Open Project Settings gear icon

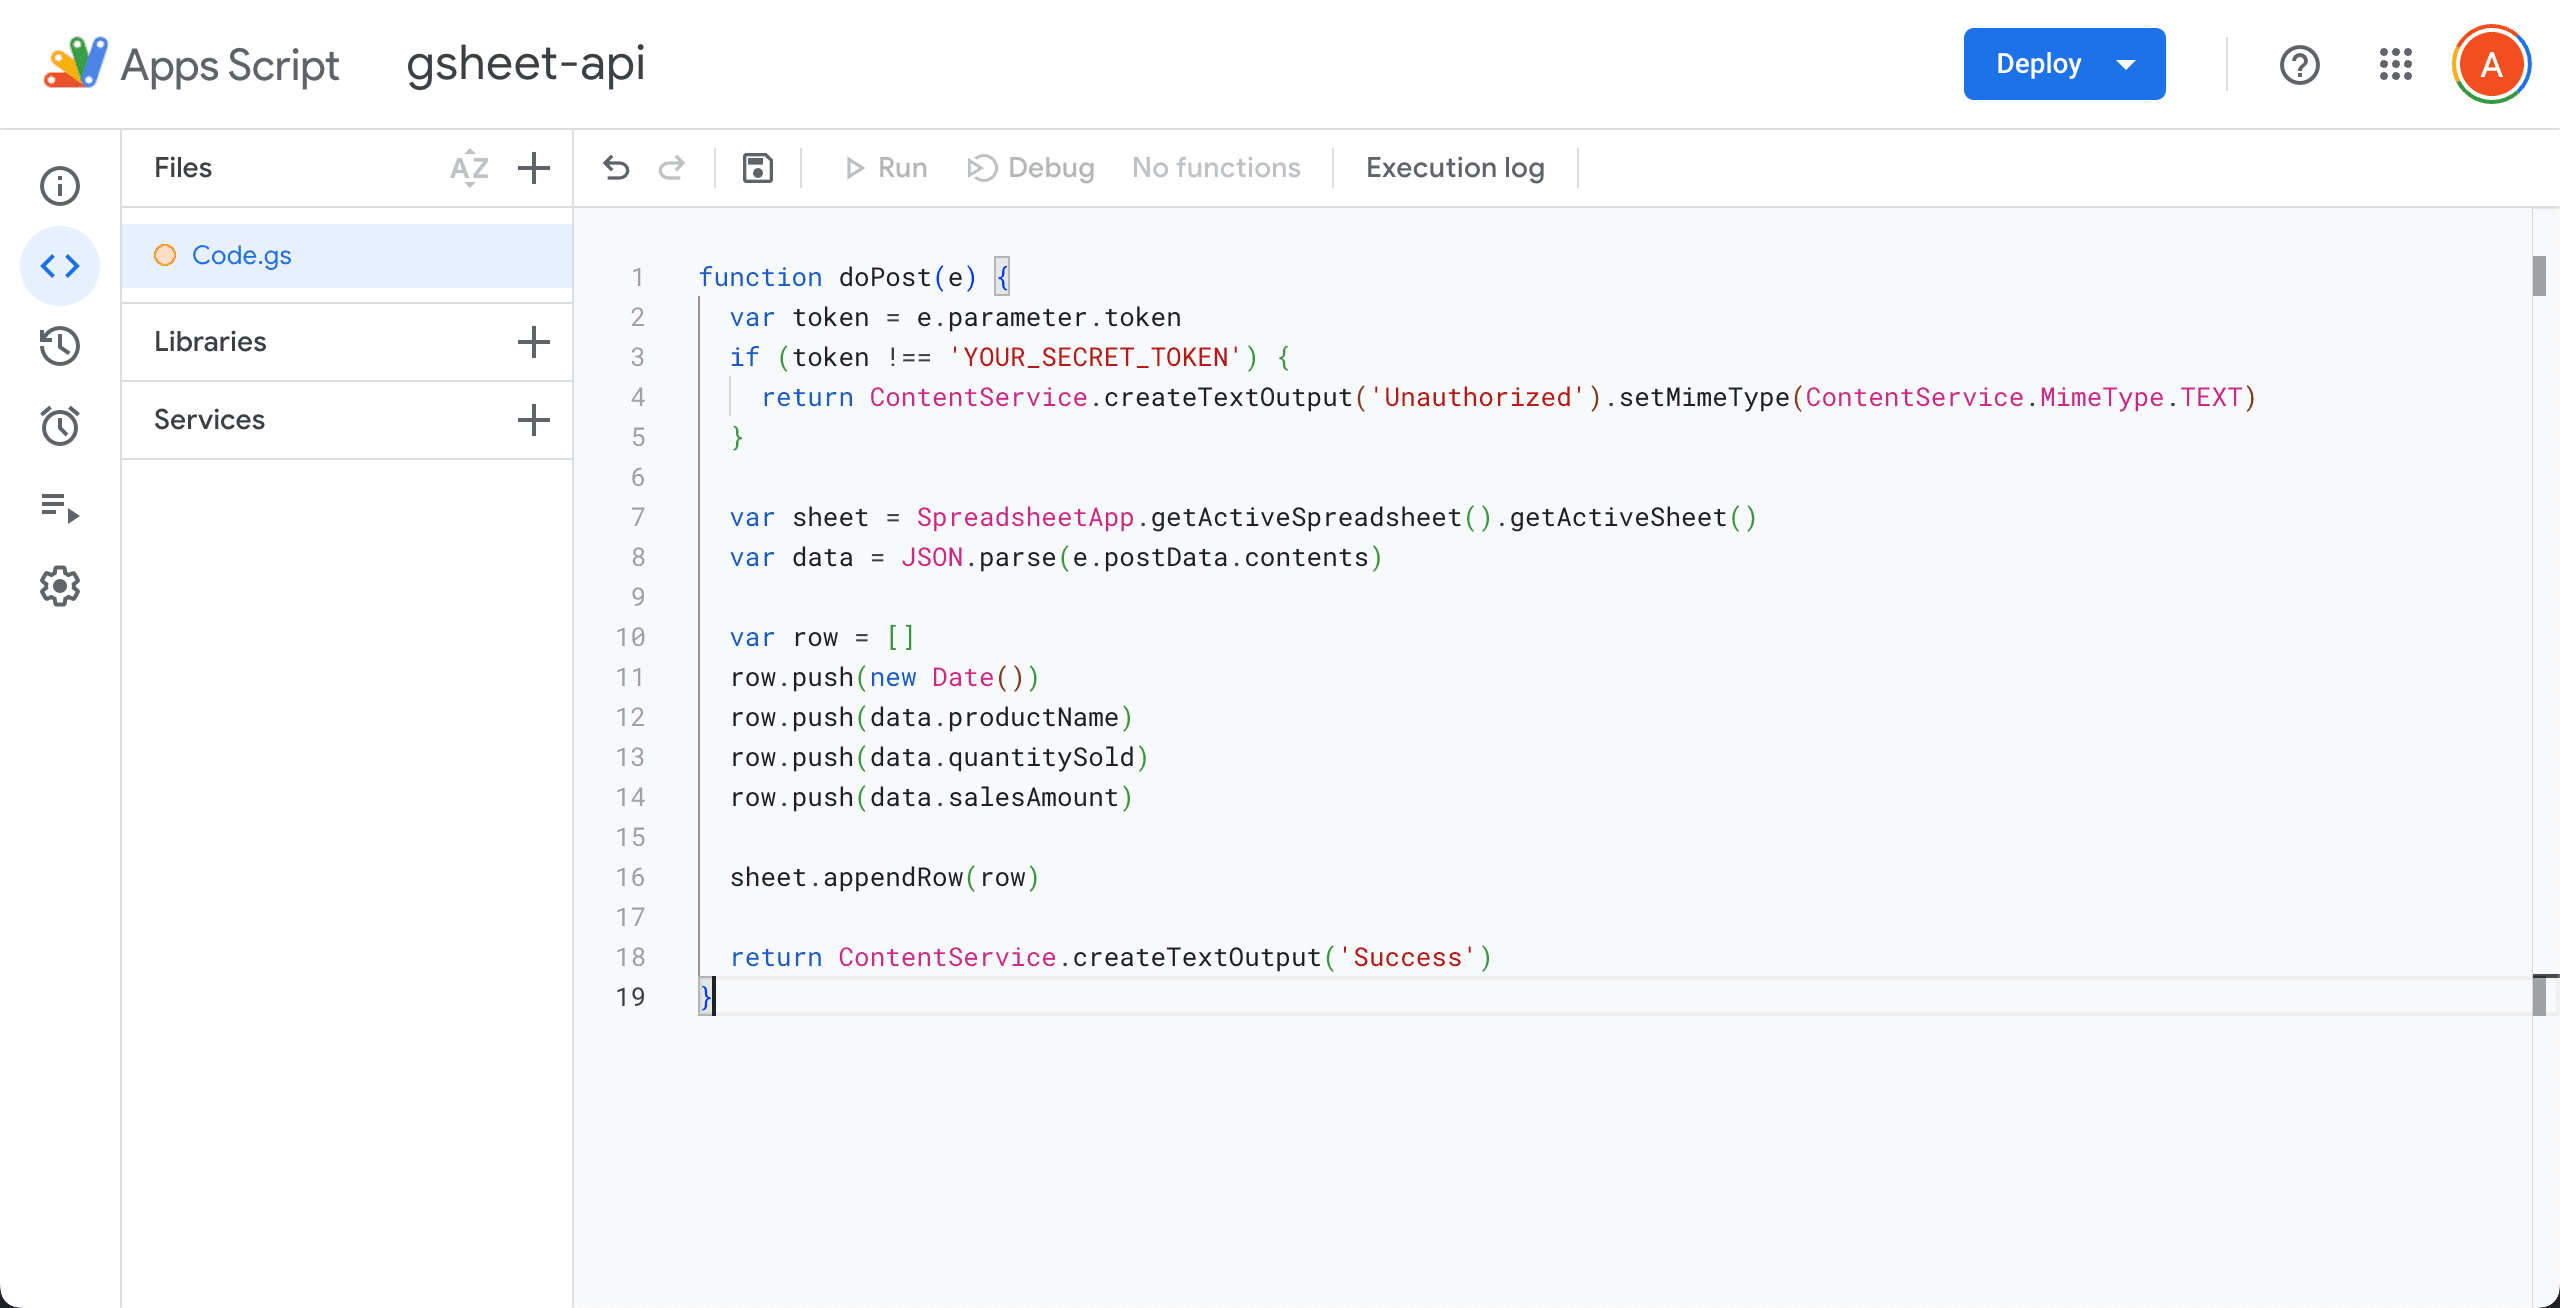[x=60, y=587]
